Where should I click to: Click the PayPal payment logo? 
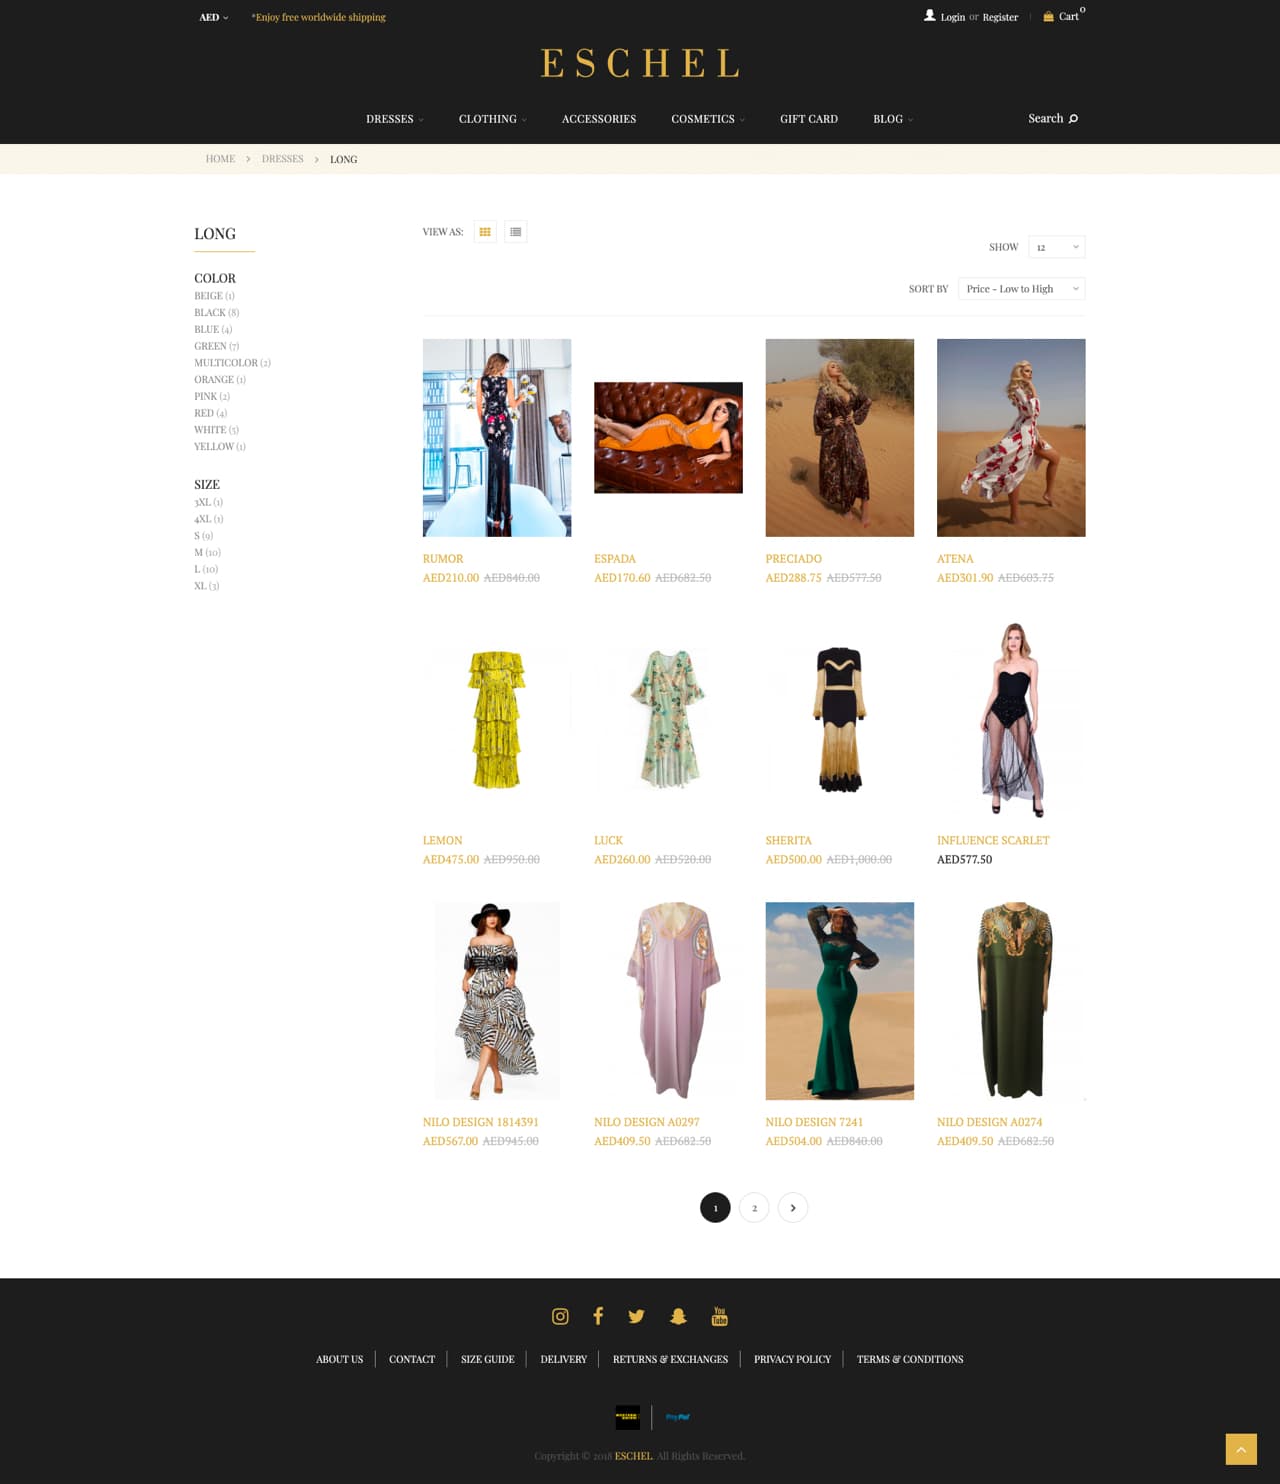pos(677,1417)
